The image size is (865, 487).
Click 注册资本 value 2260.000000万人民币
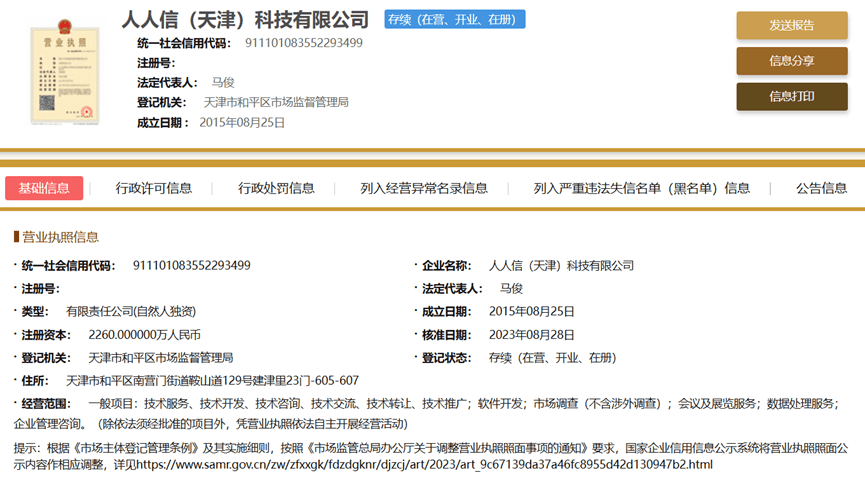click(x=145, y=335)
